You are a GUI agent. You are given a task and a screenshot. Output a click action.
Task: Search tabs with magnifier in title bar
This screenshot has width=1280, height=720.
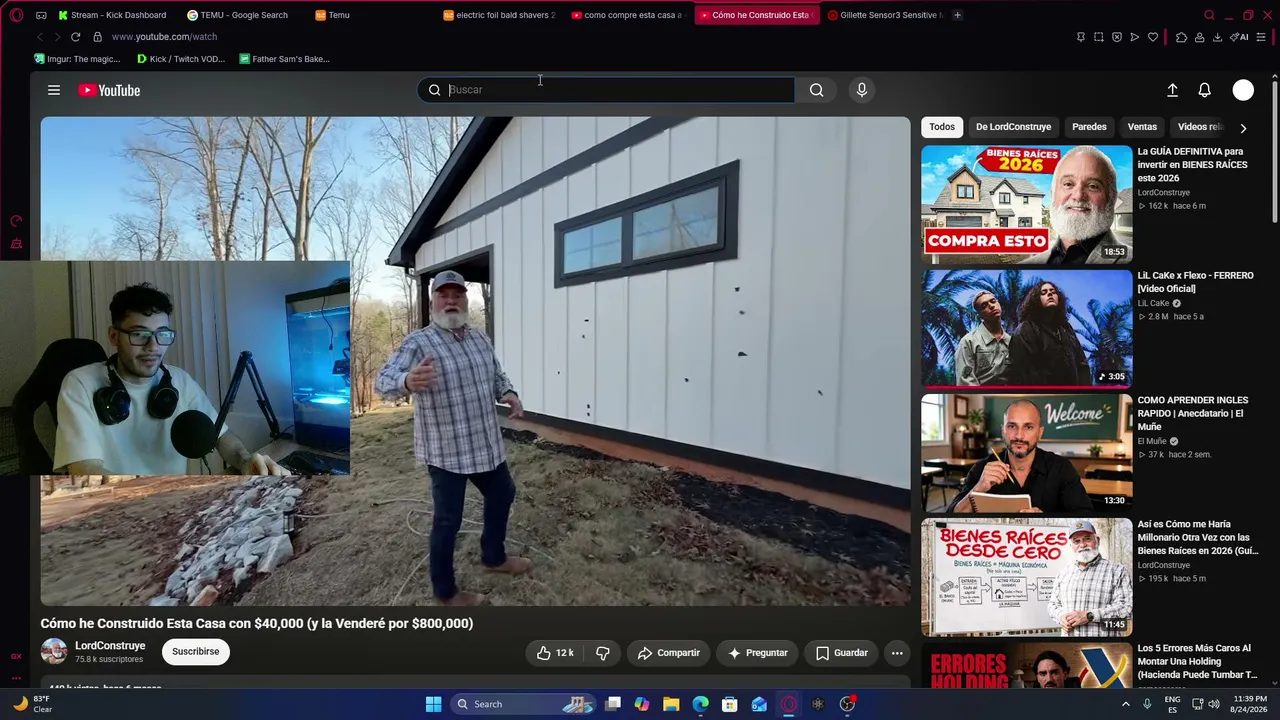[x=1209, y=15]
